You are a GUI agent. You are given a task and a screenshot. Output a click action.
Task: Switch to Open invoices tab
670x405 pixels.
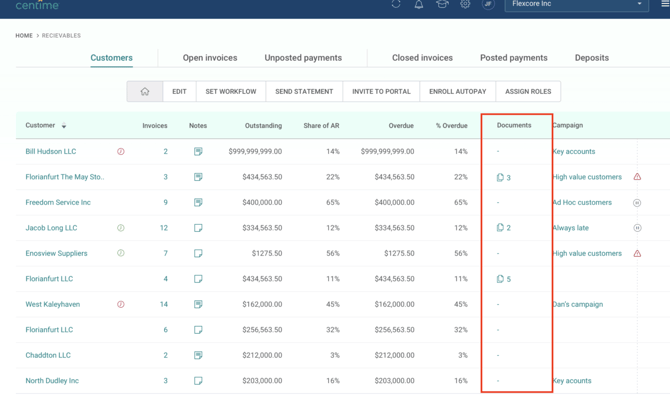pos(210,58)
